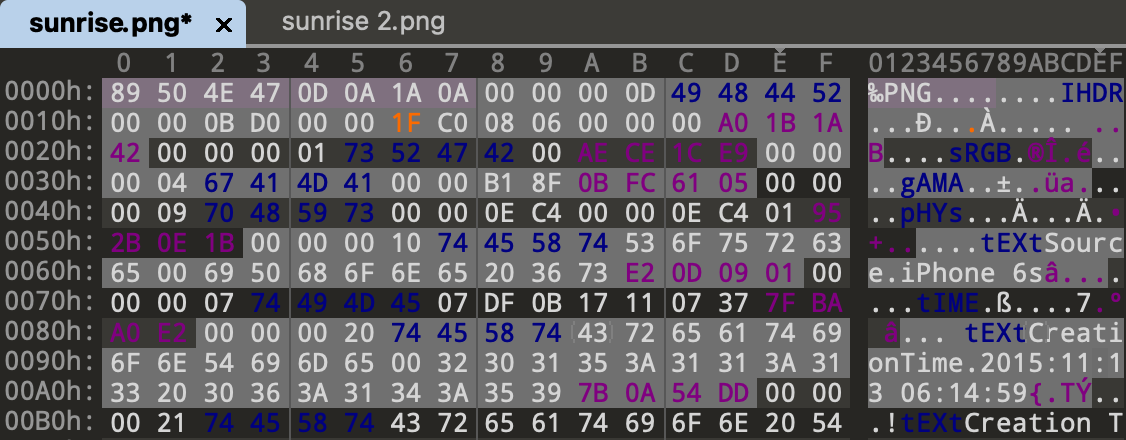1126x440 pixels.
Task: Click the 0090h: row offset label
Action: (50, 364)
